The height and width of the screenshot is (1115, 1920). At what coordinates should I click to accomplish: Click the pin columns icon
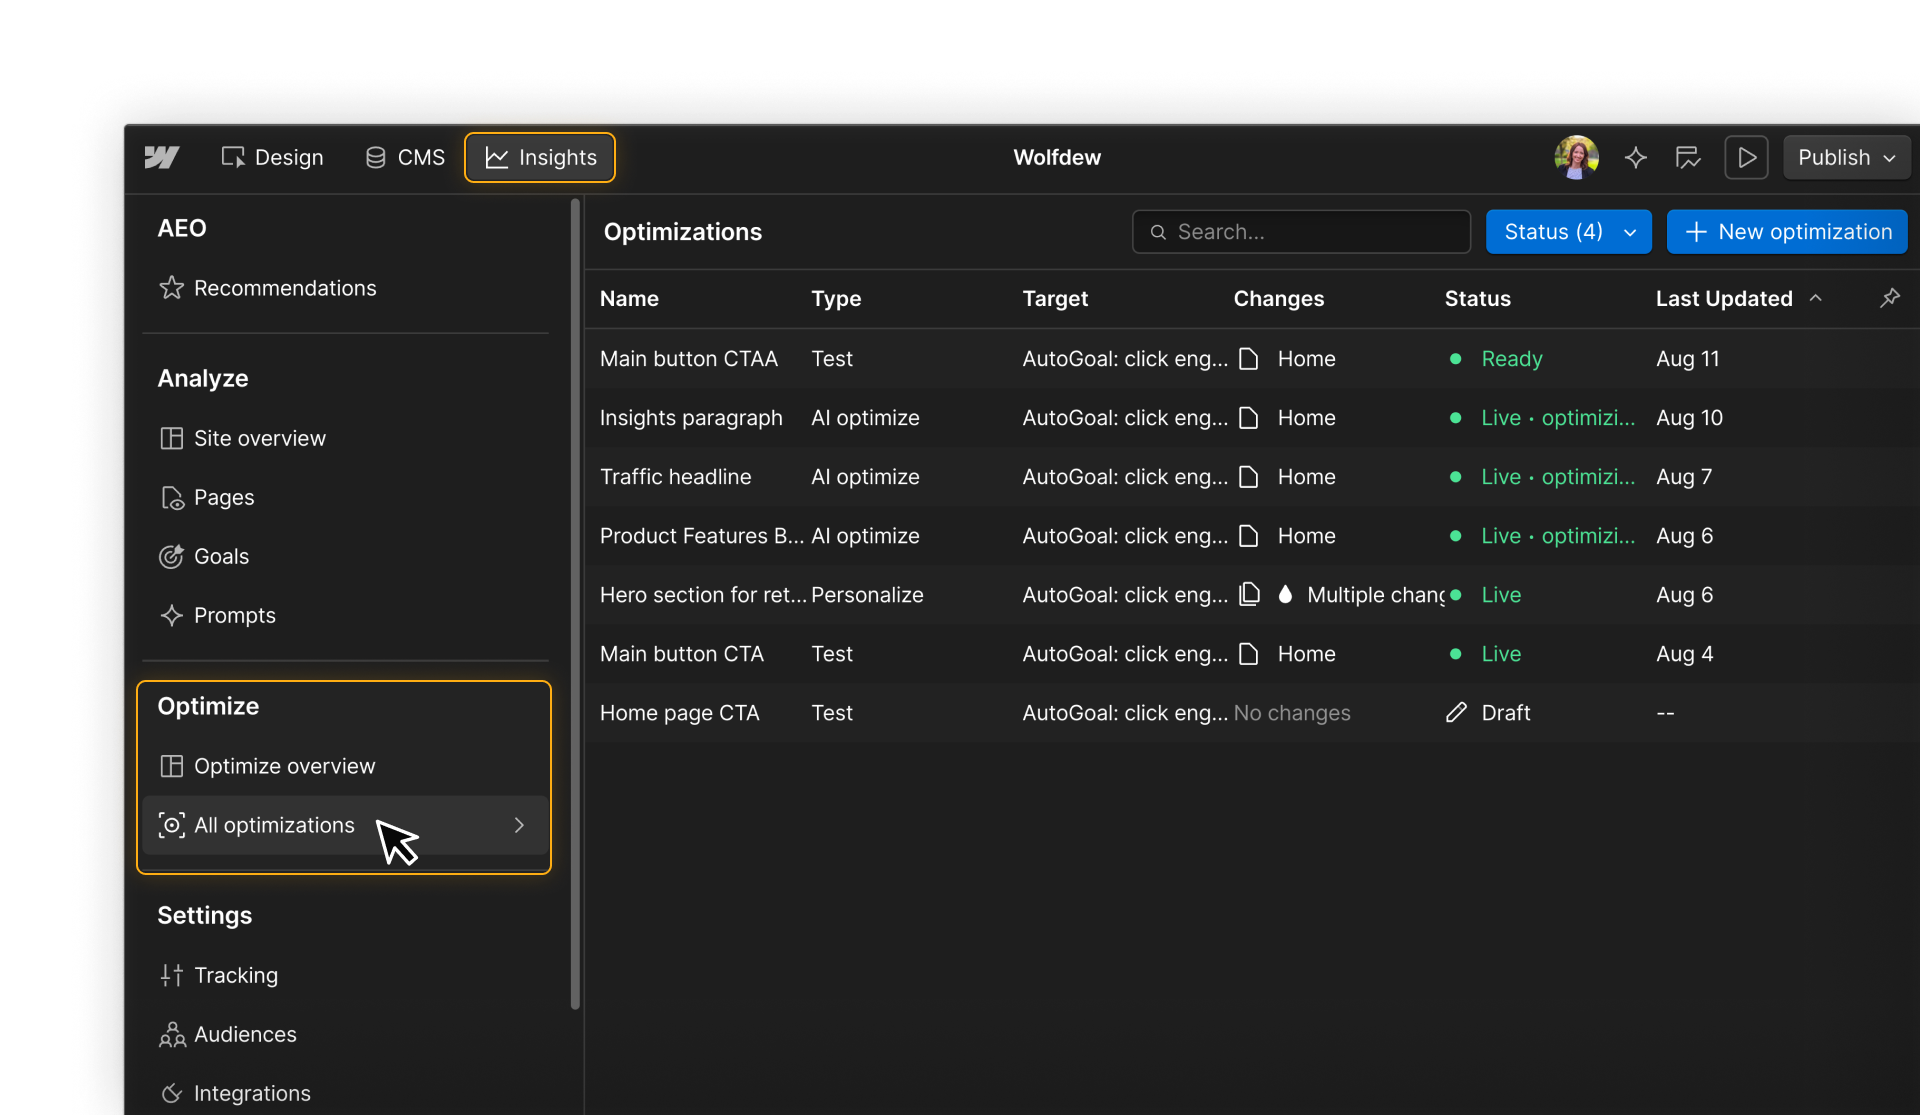[1889, 298]
